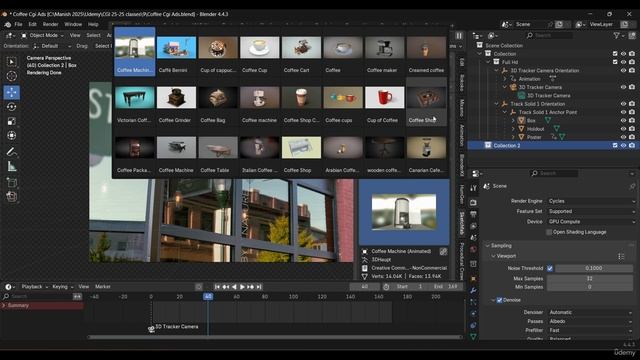Open the Tool properties tab icon
Viewport: 640px width, 360px height.
coord(473,188)
